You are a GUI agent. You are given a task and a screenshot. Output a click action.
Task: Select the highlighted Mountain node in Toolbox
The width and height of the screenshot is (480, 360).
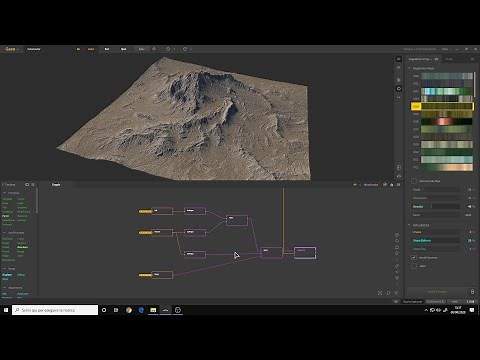click(23, 247)
